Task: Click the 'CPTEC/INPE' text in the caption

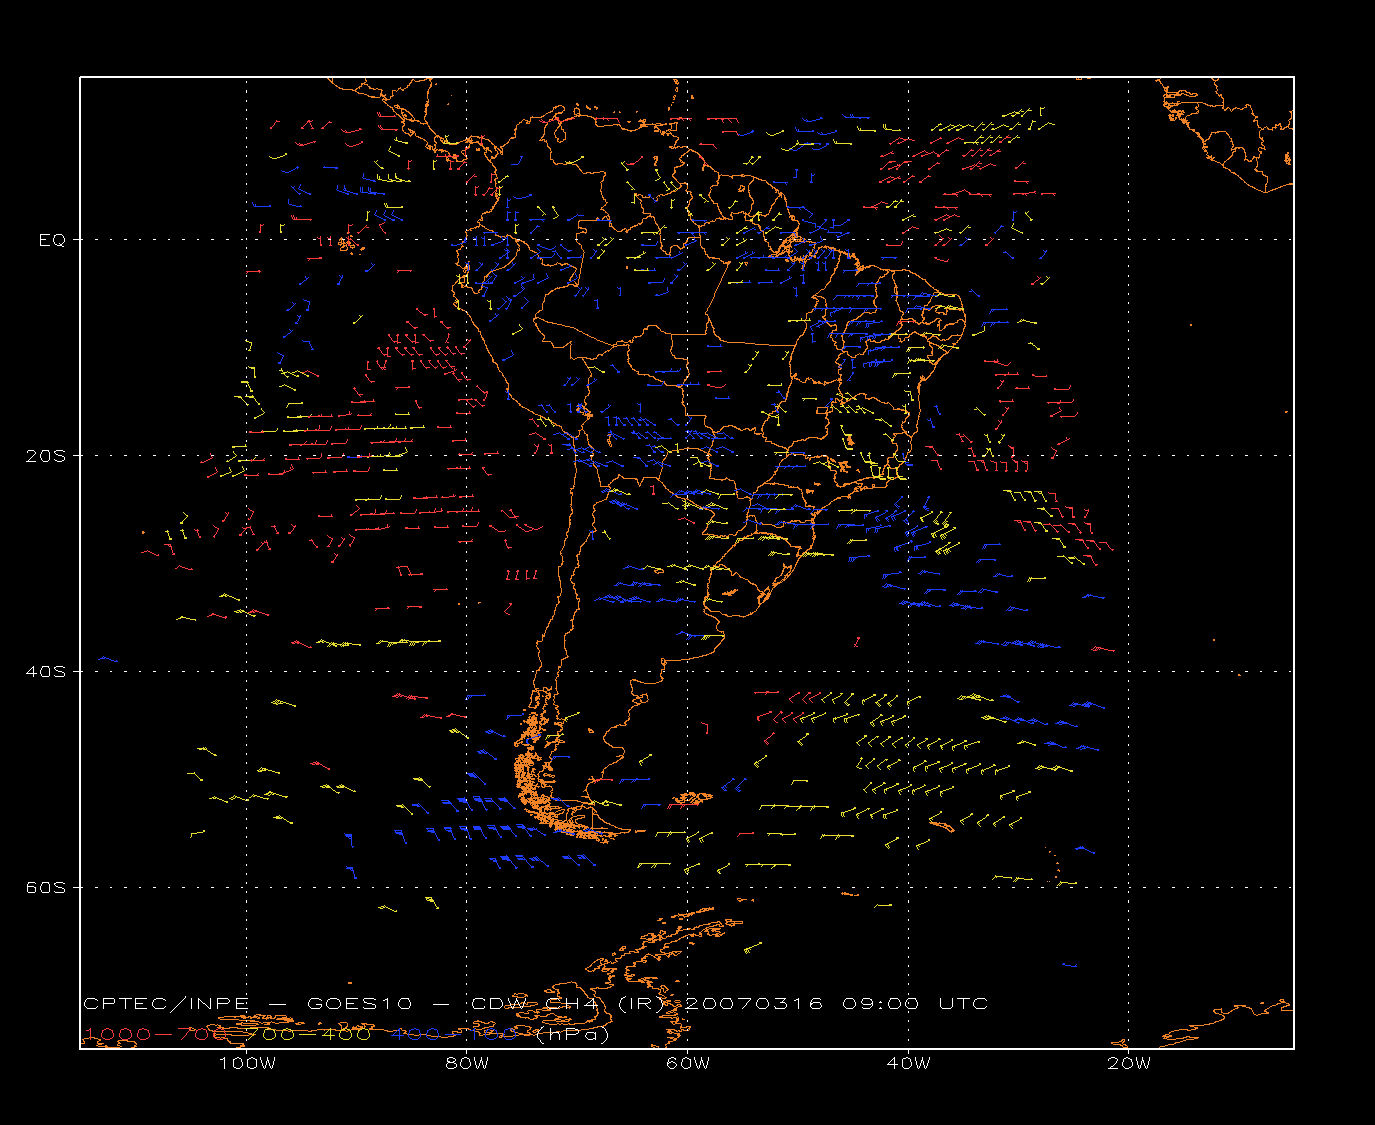Action: (x=166, y=1004)
